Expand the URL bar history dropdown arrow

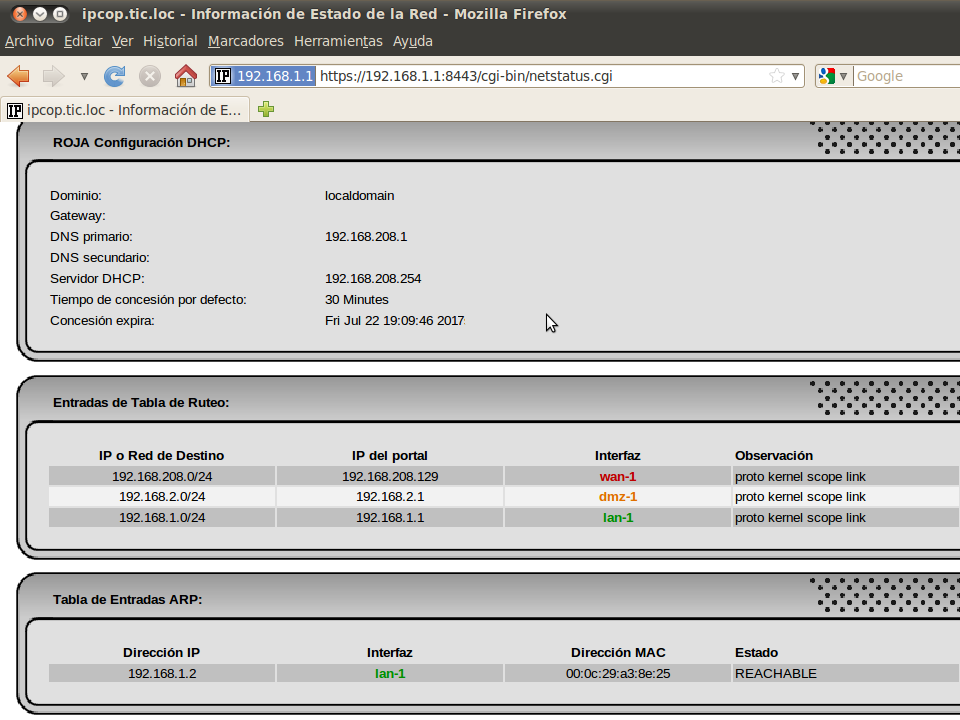[796, 76]
